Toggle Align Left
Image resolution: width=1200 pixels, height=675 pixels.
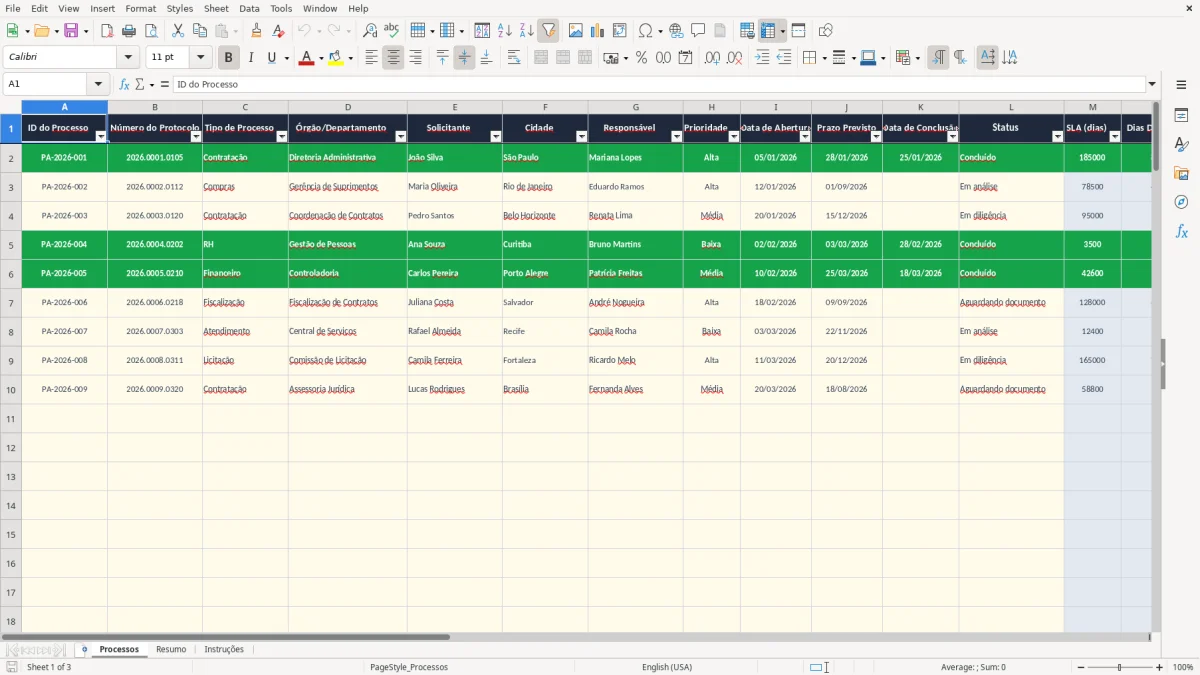371,58
